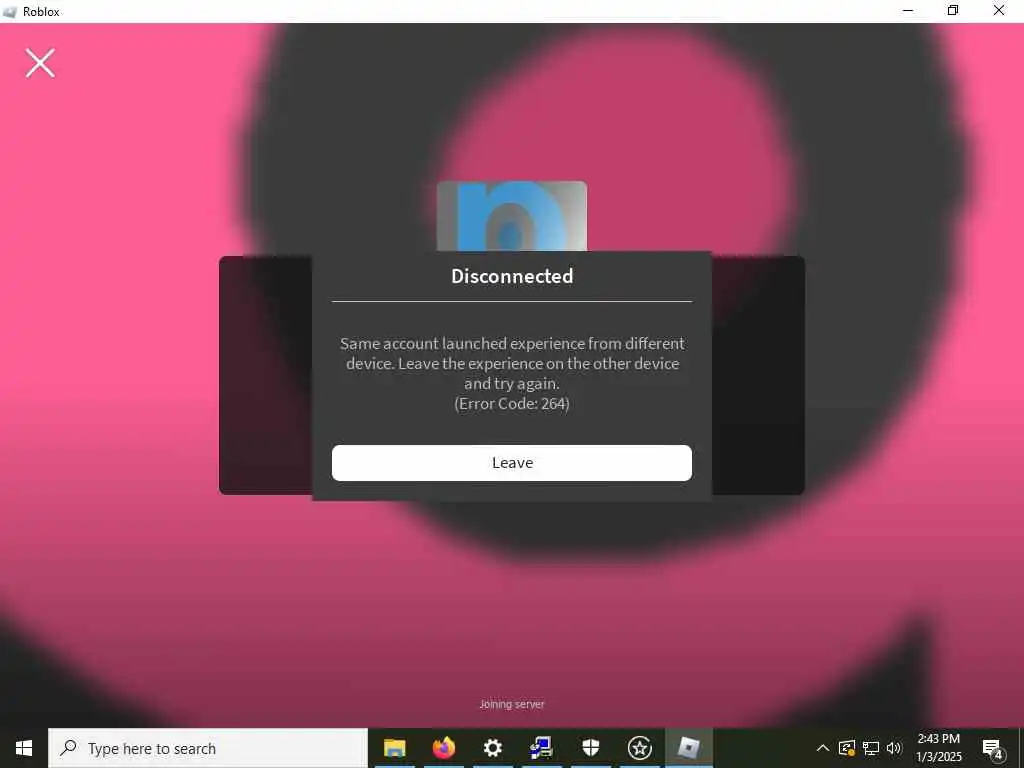The image size is (1024, 768).
Task: Open Windows Security shield in the taskbar
Action: click(x=590, y=748)
